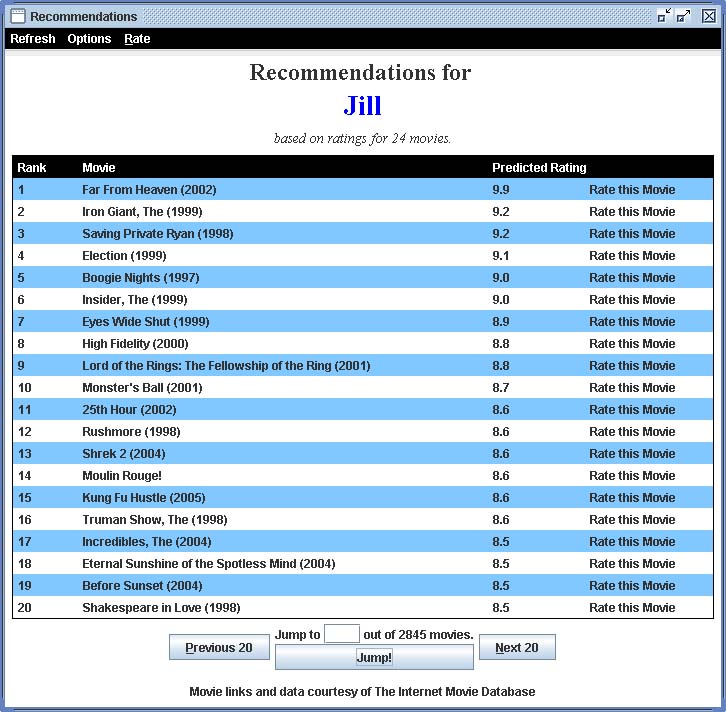
Task: Click the 9.9 predicted rating value
Action: [x=501, y=190]
